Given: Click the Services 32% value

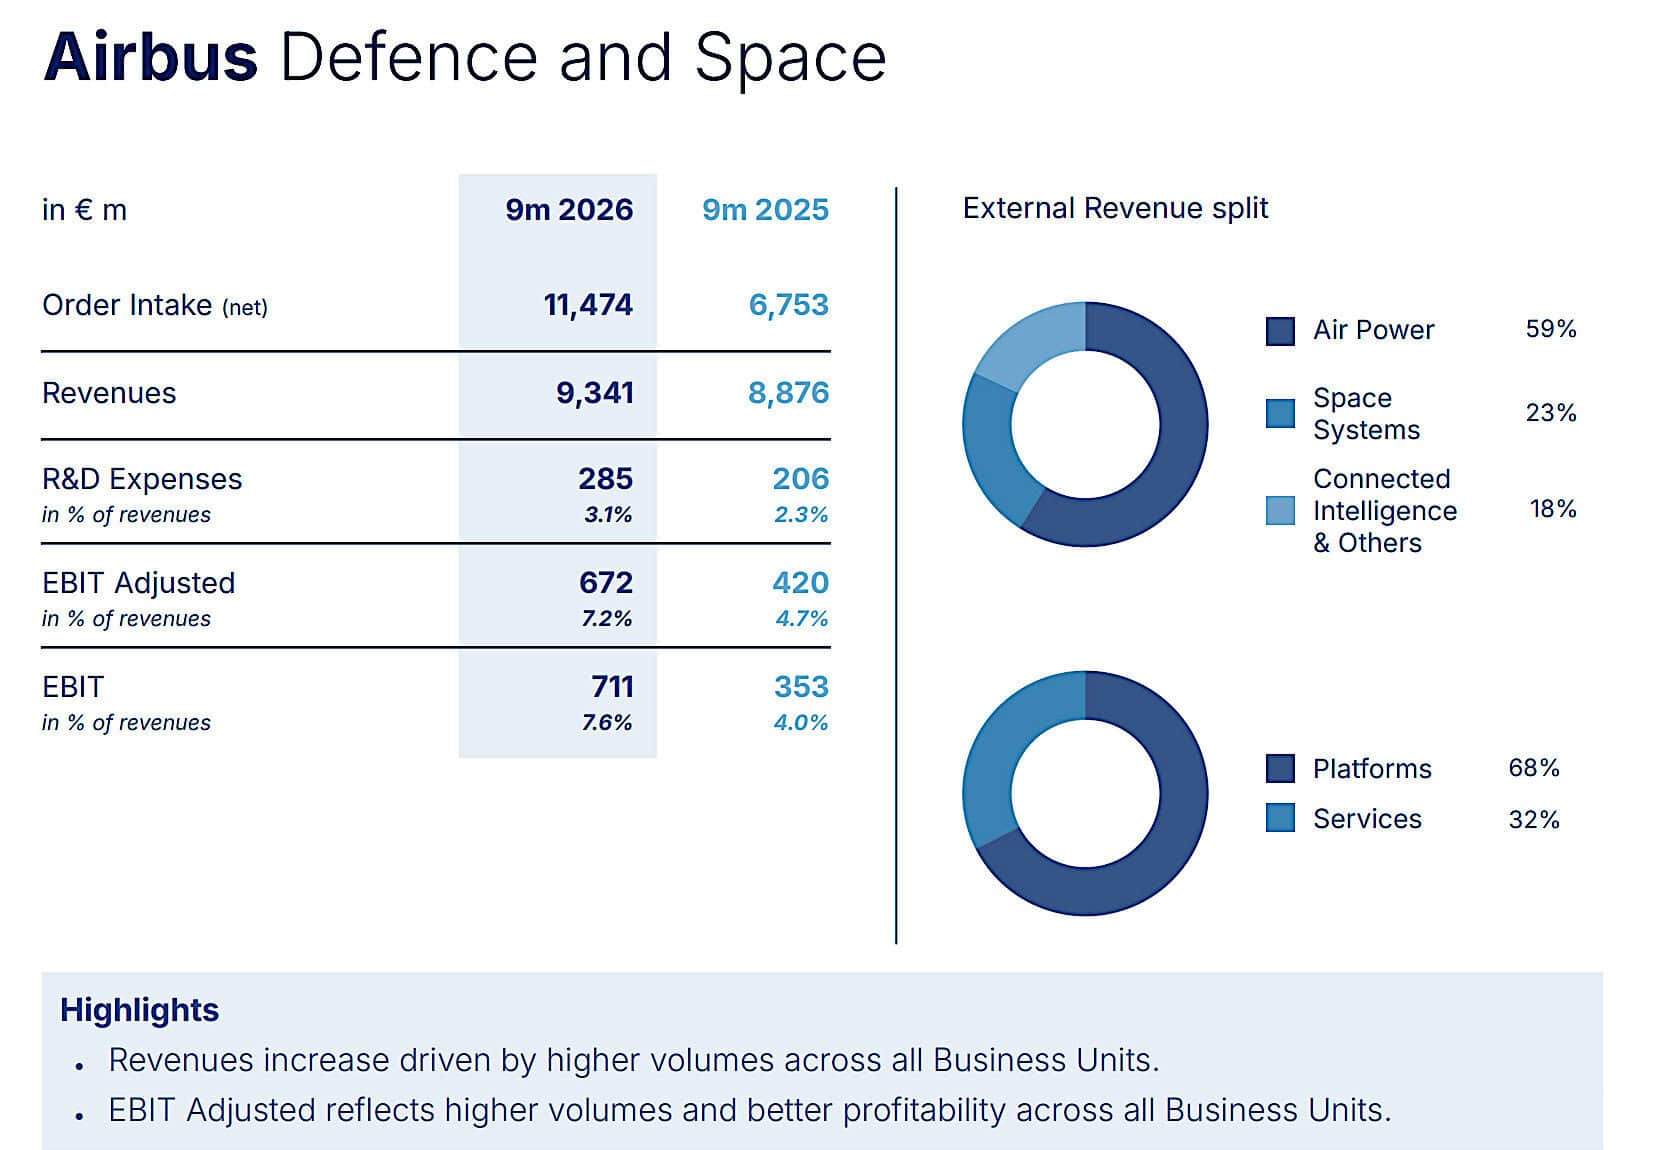Looking at the screenshot, I should pyautogui.click(x=1534, y=820).
